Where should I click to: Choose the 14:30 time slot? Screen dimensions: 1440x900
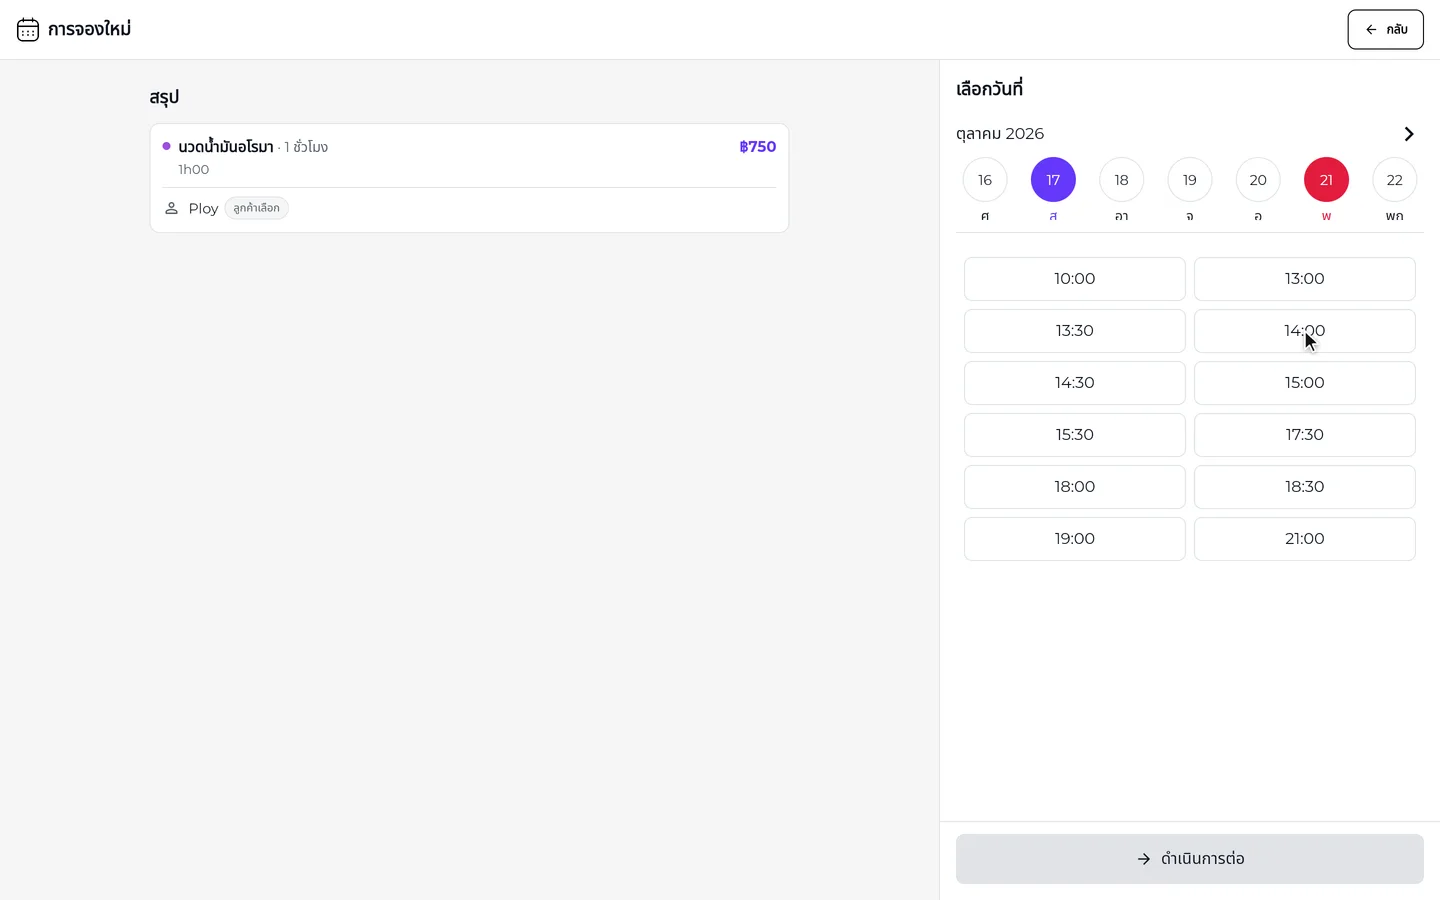click(1075, 383)
